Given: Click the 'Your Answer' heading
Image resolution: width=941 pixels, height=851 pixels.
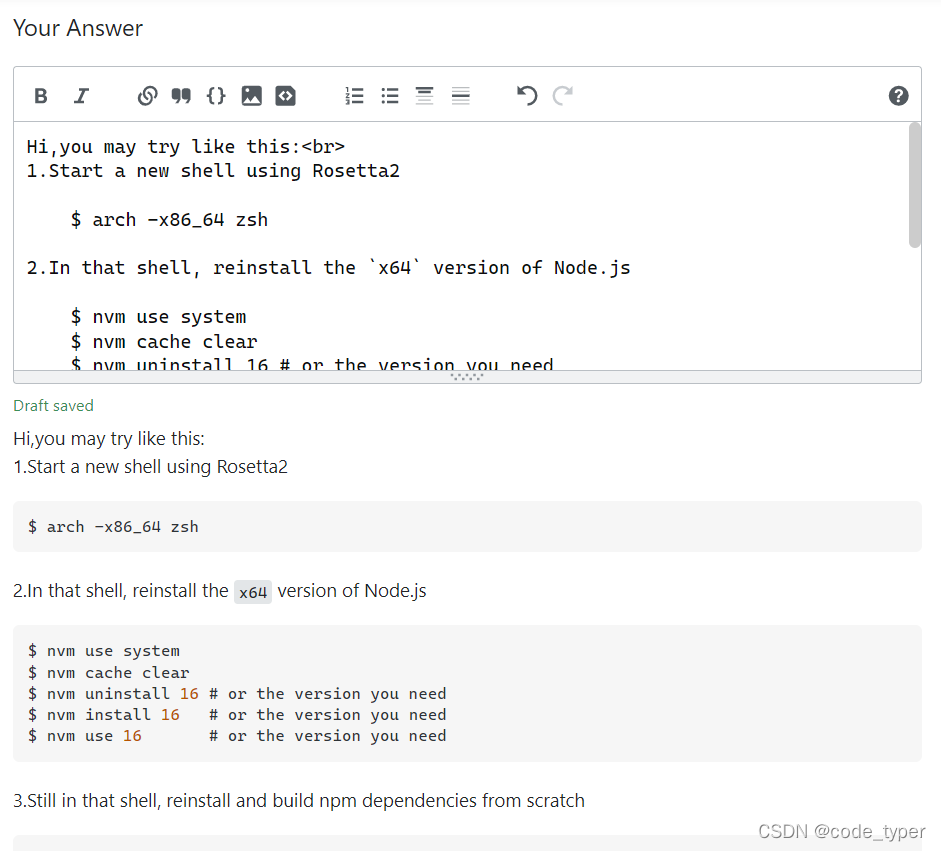Looking at the screenshot, I should pyautogui.click(x=78, y=28).
